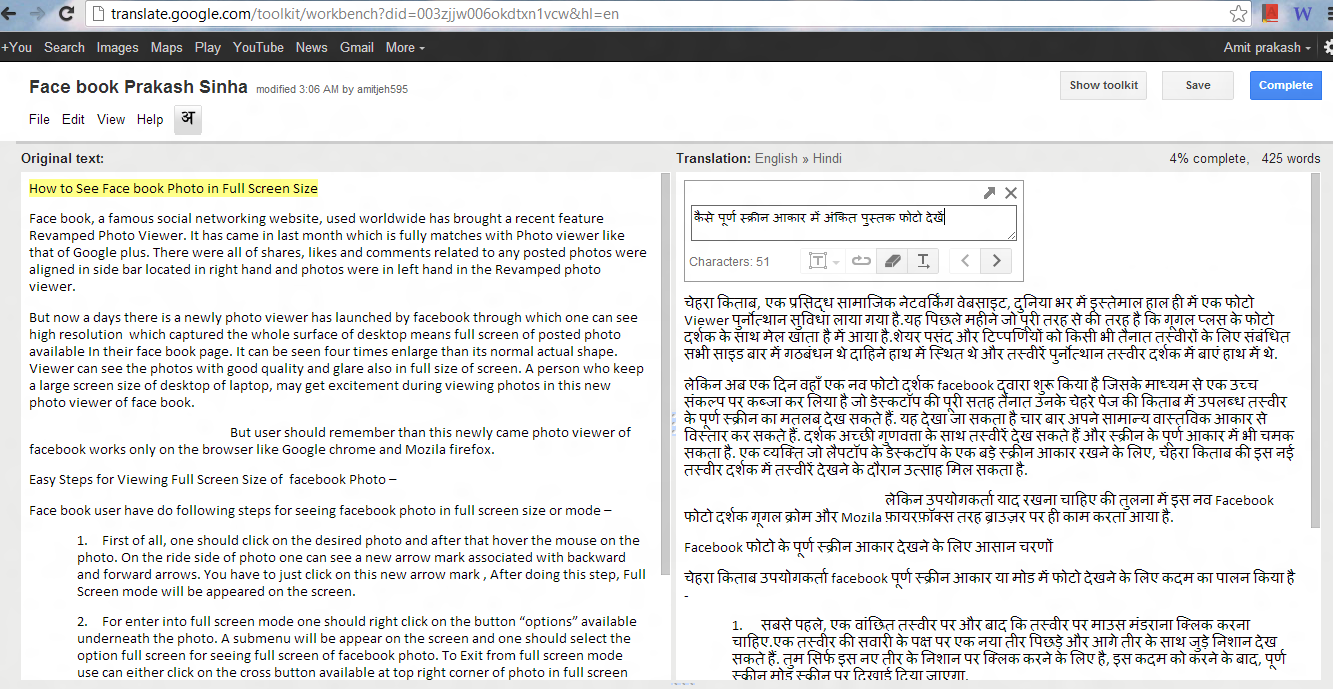Image resolution: width=1333 pixels, height=689 pixels.
Task: Click the insert source text icon
Action: [924, 260]
